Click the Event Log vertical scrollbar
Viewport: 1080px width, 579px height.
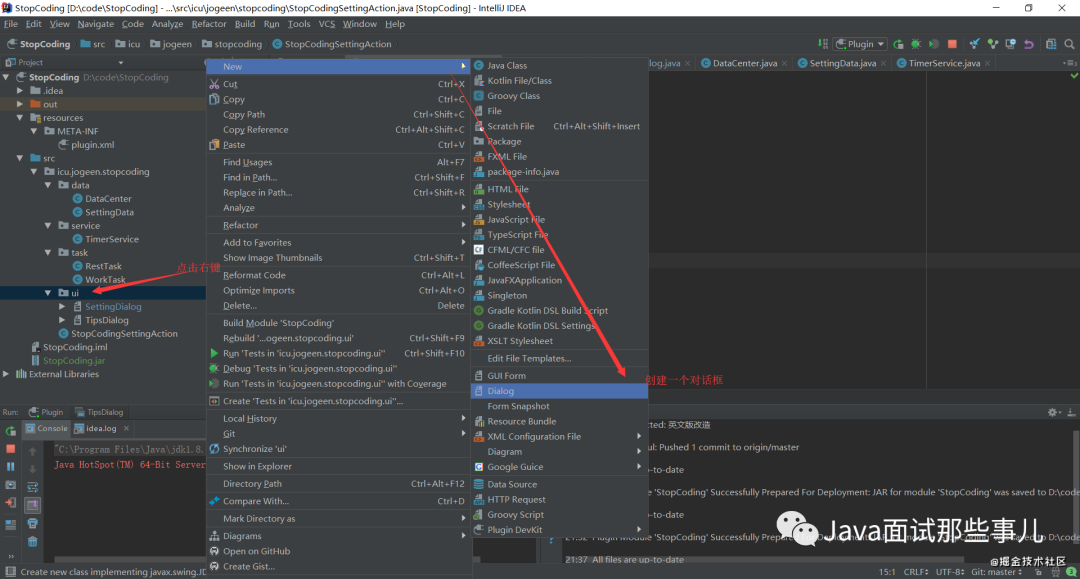(x=1075, y=485)
